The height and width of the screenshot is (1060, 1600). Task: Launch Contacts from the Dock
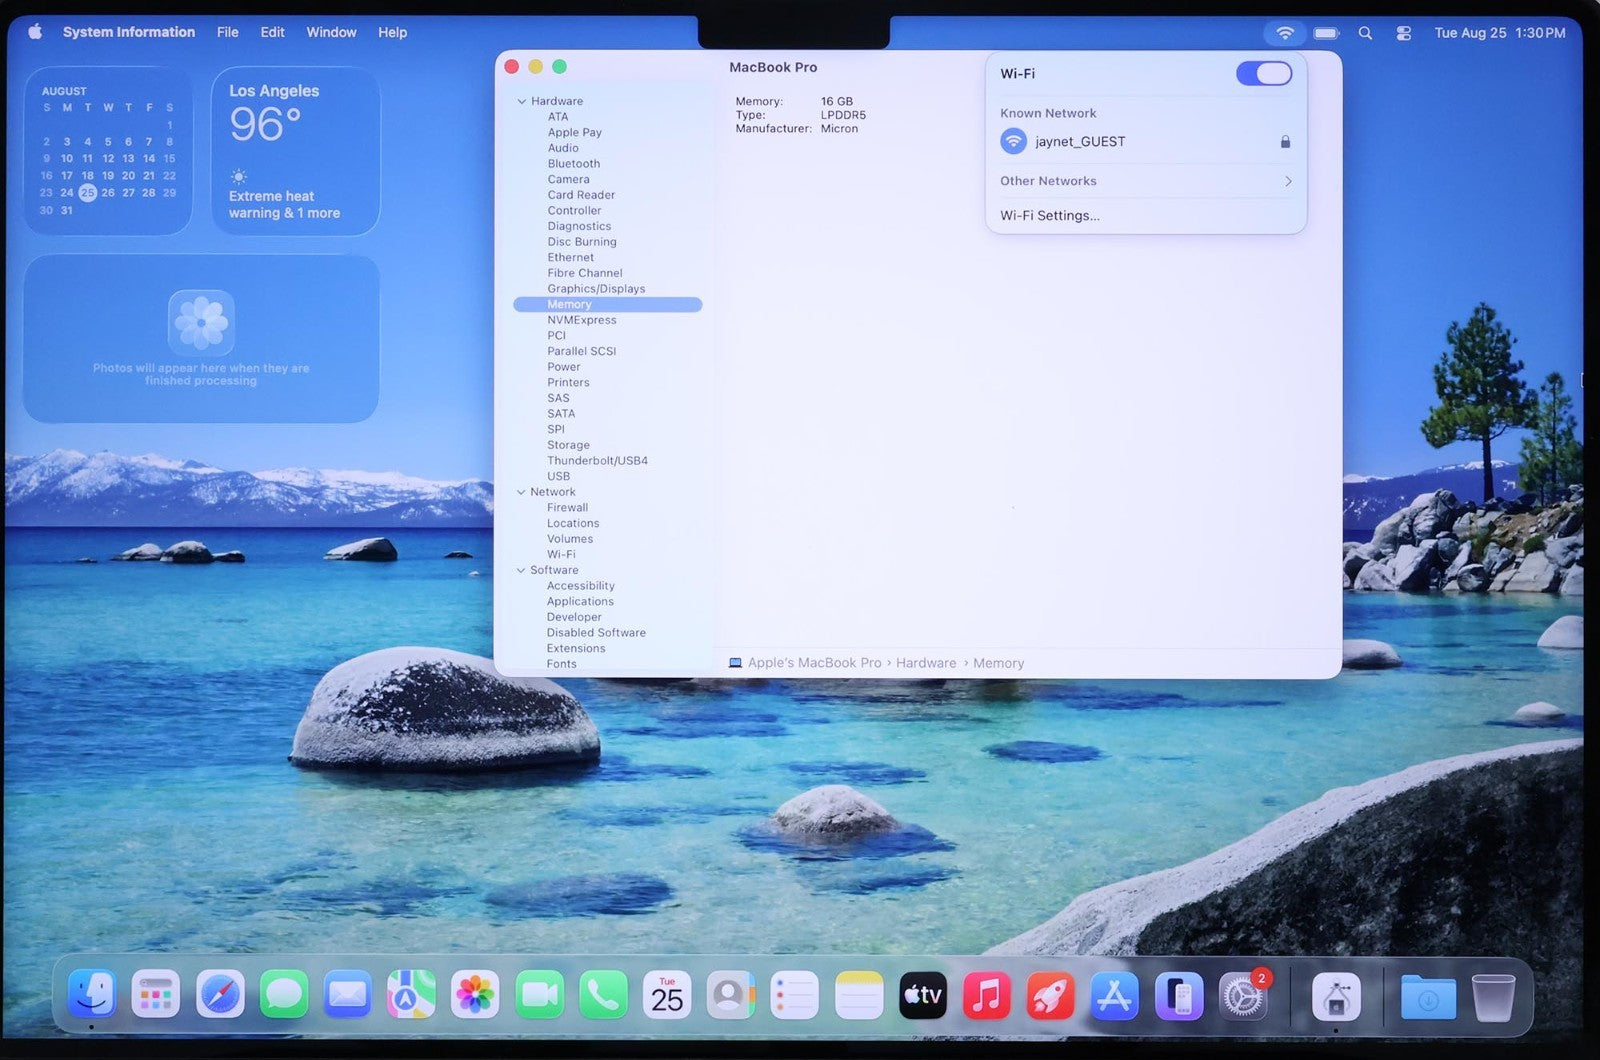(731, 995)
